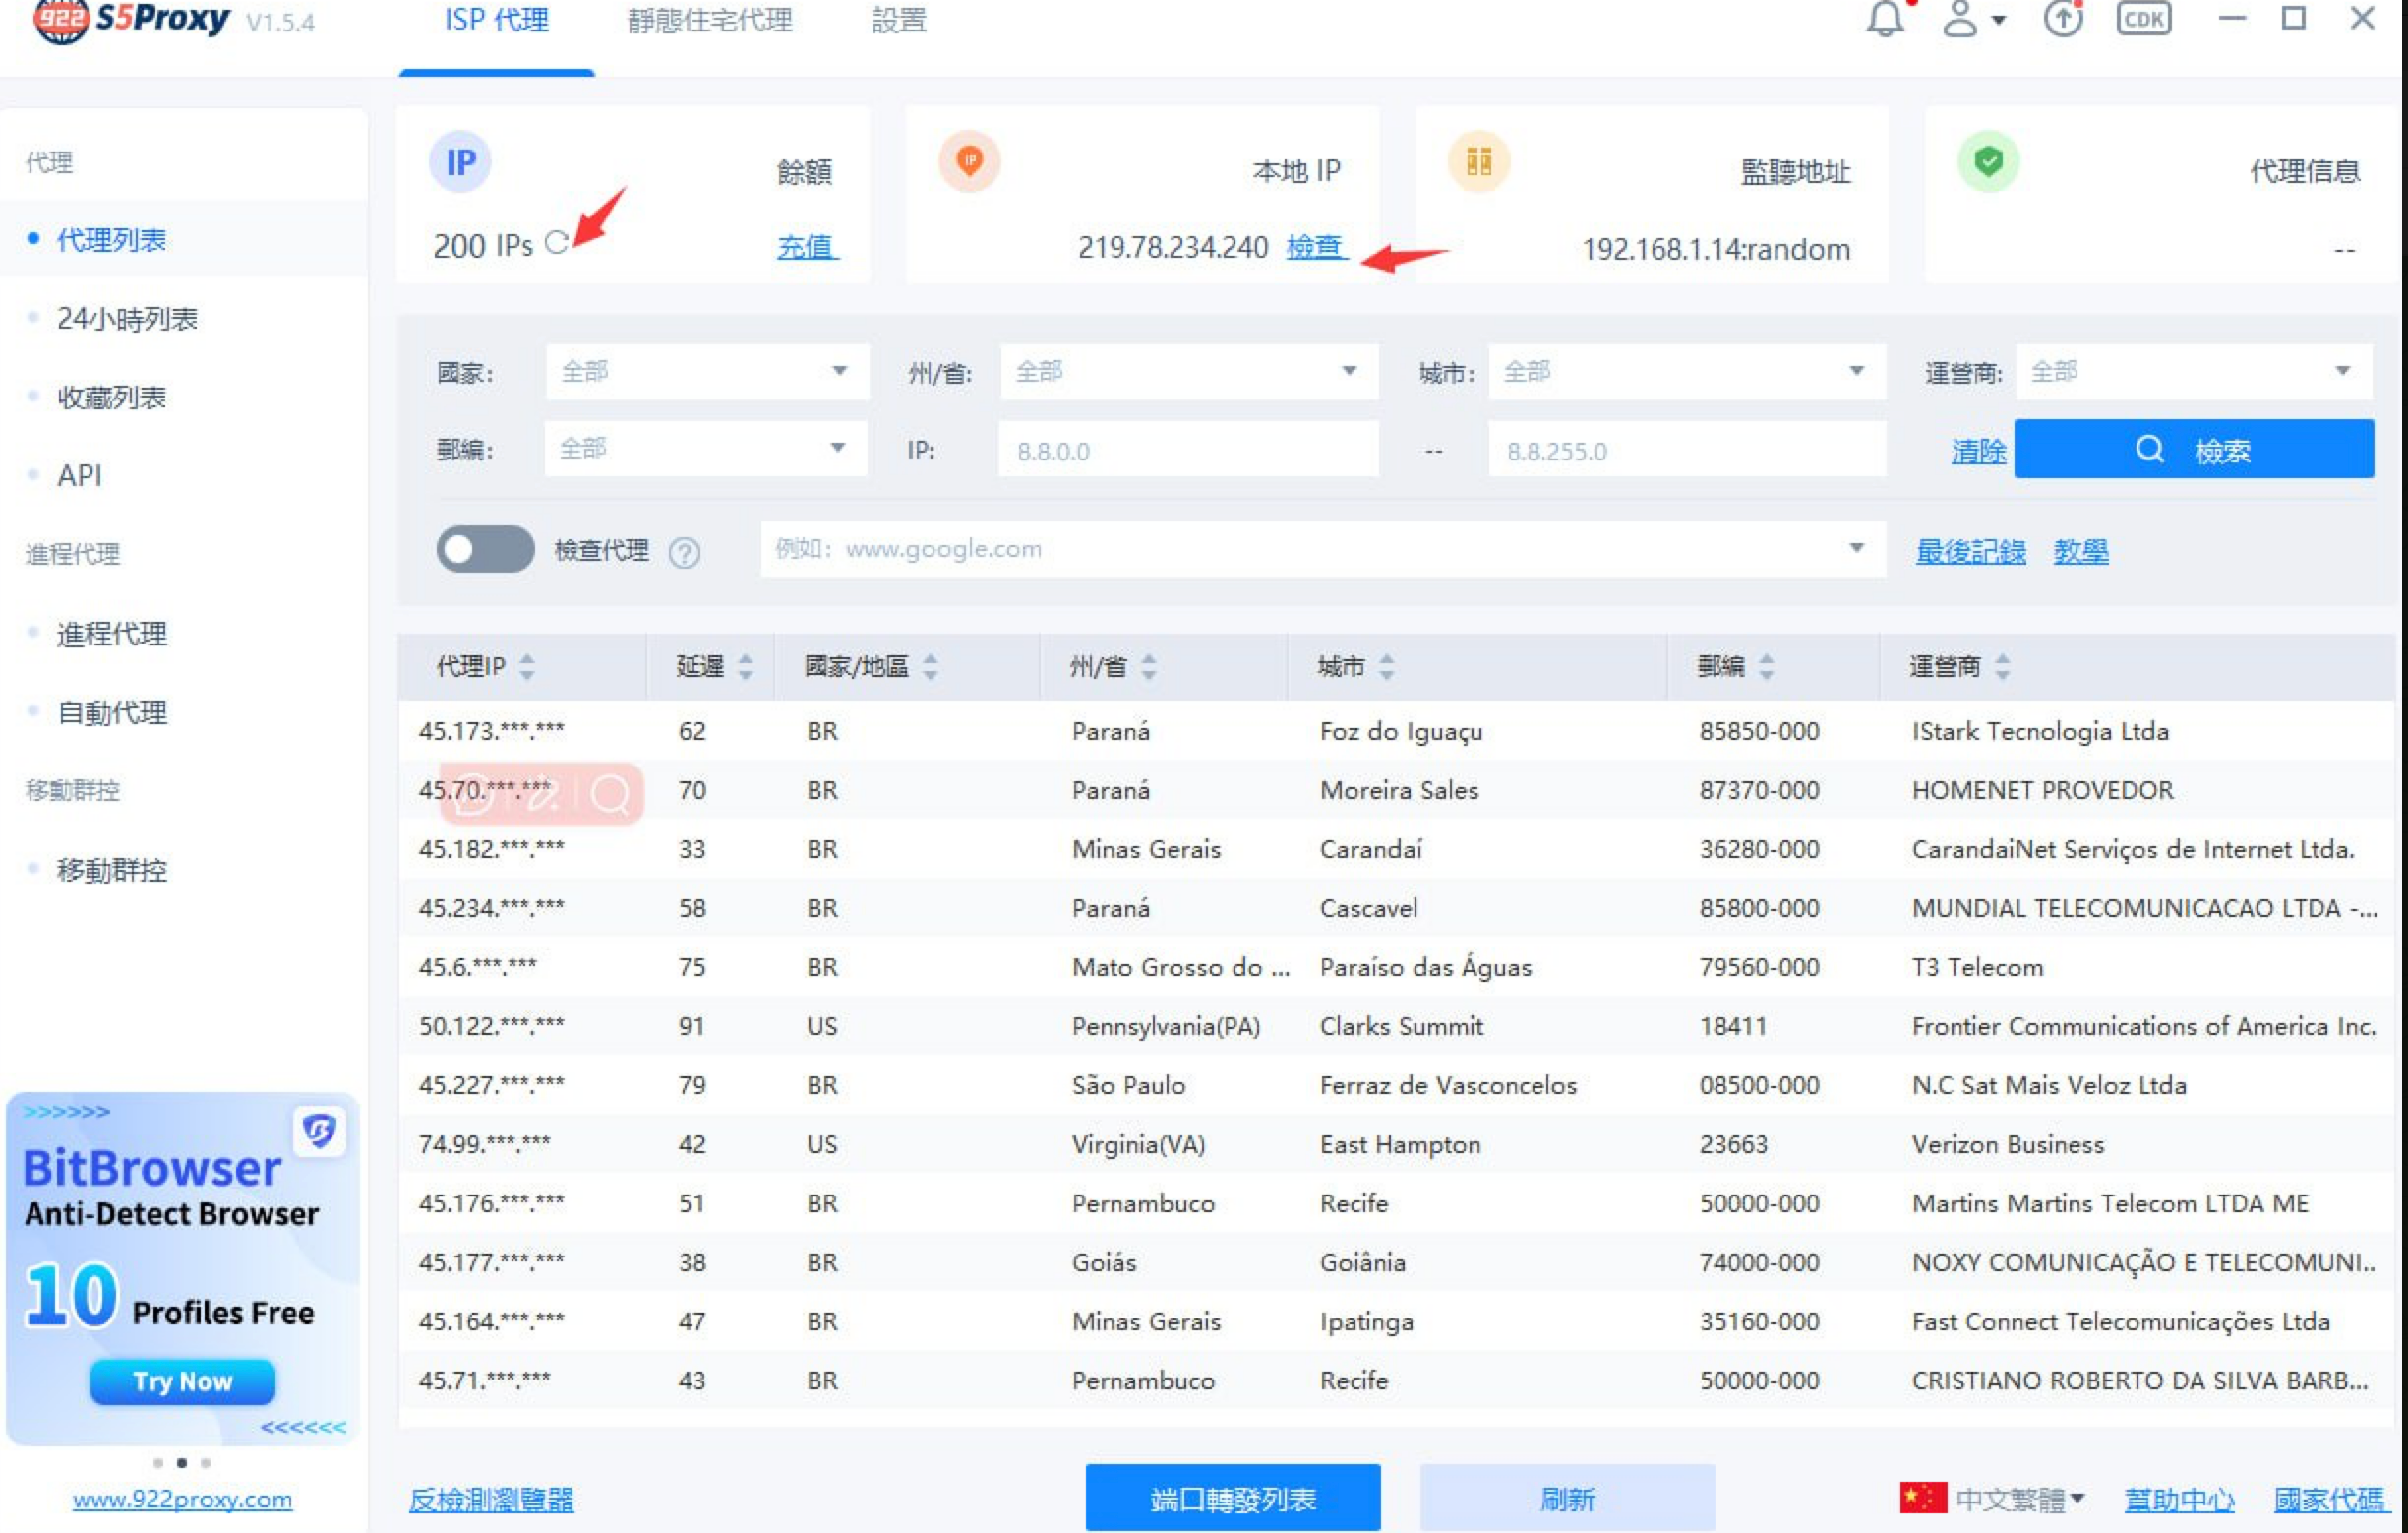Click the help question mark beside 檢查代理
This screenshot has width=2408, height=1533.
(688, 551)
